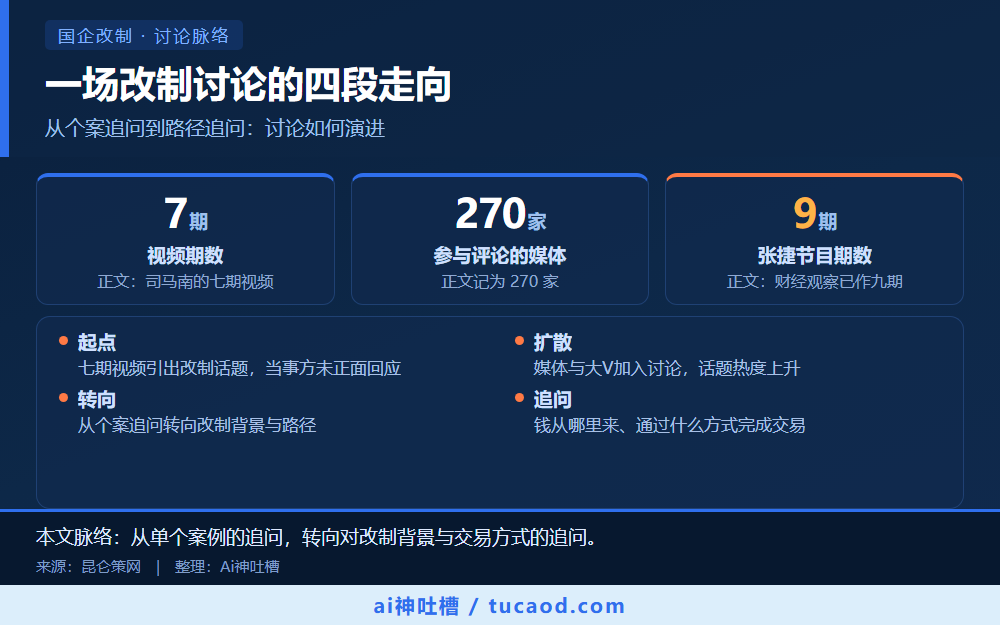Click the note 正文：财经观察已作九期
This screenshot has width=1000, height=625.
(x=814, y=281)
